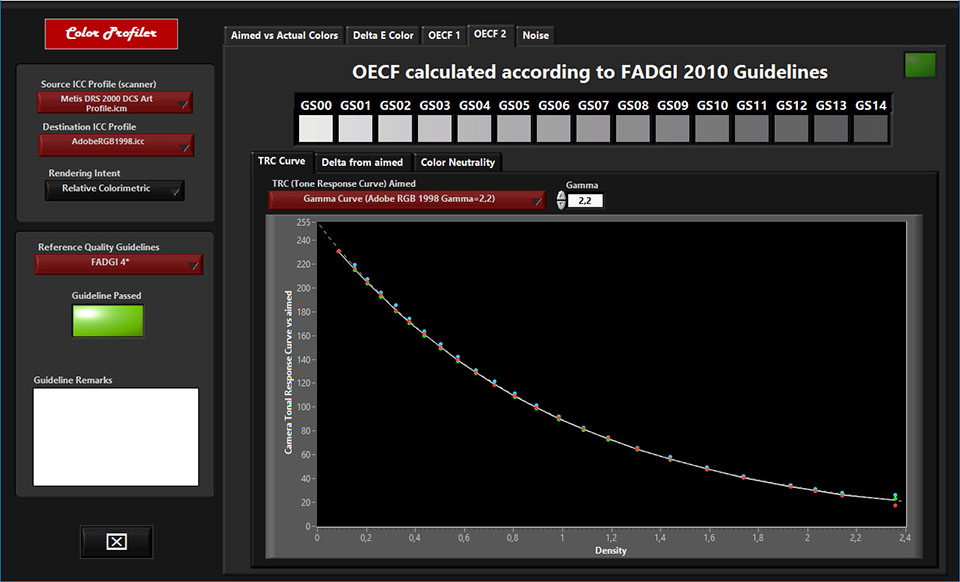Click the Guideline Passed green indicator

click(x=108, y=321)
